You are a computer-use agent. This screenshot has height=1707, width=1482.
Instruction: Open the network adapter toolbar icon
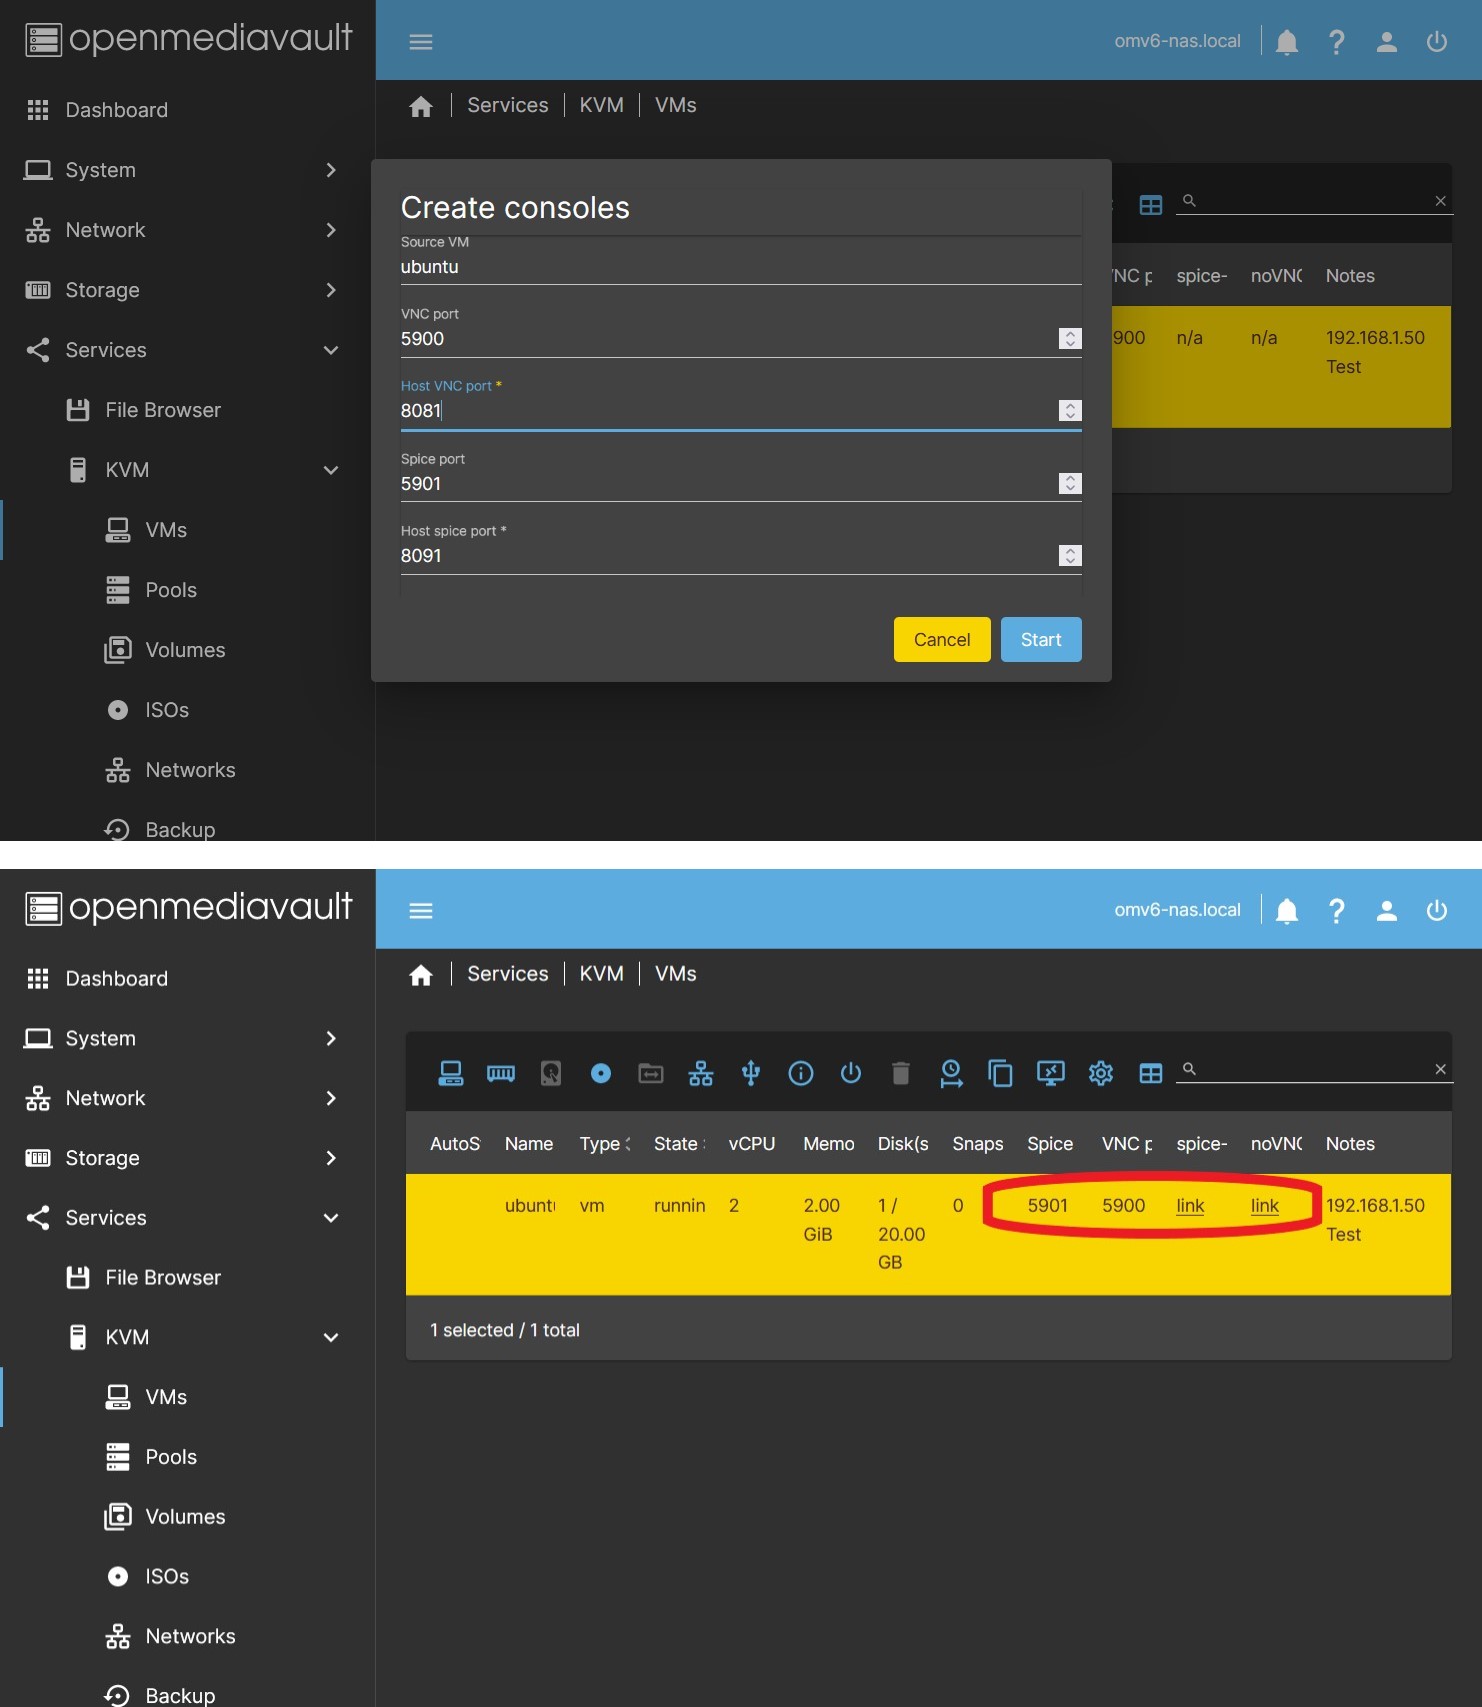click(x=701, y=1073)
